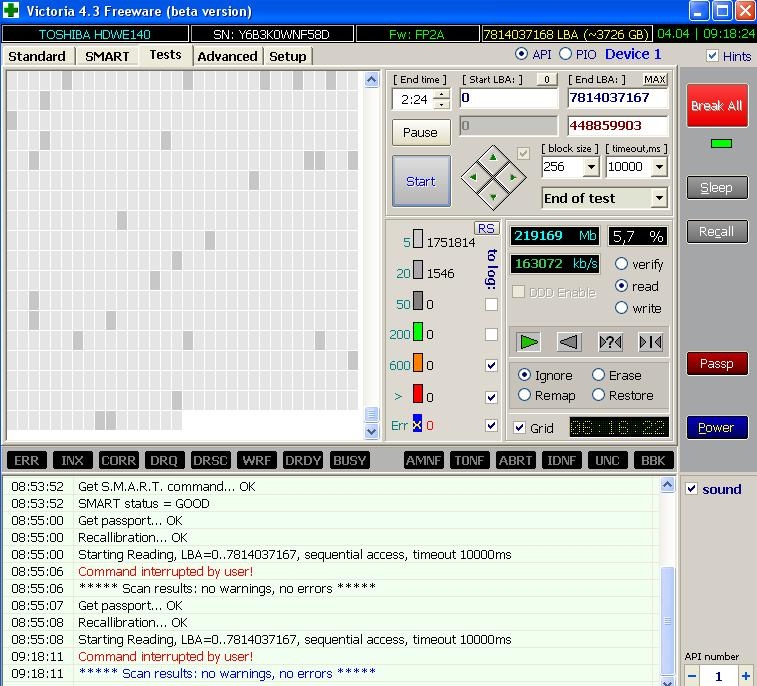The height and width of the screenshot is (686, 757).
Task: Click the reverse scan arrow icon
Action: tap(569, 342)
